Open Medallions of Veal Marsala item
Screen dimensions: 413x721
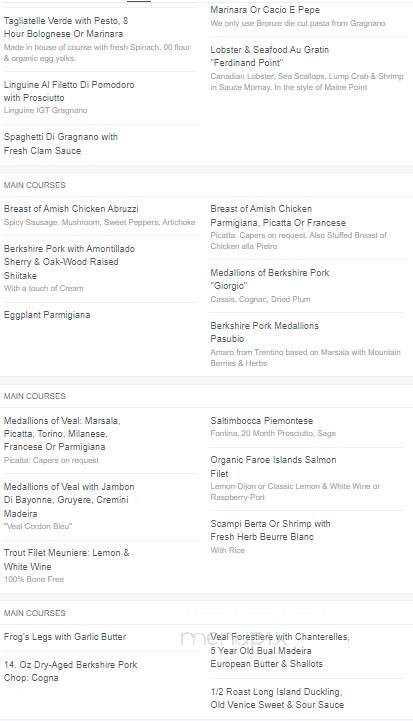tap(62, 434)
